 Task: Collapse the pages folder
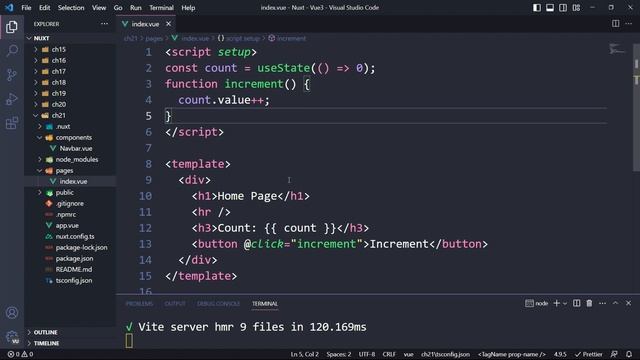pyautogui.click(x=70, y=170)
